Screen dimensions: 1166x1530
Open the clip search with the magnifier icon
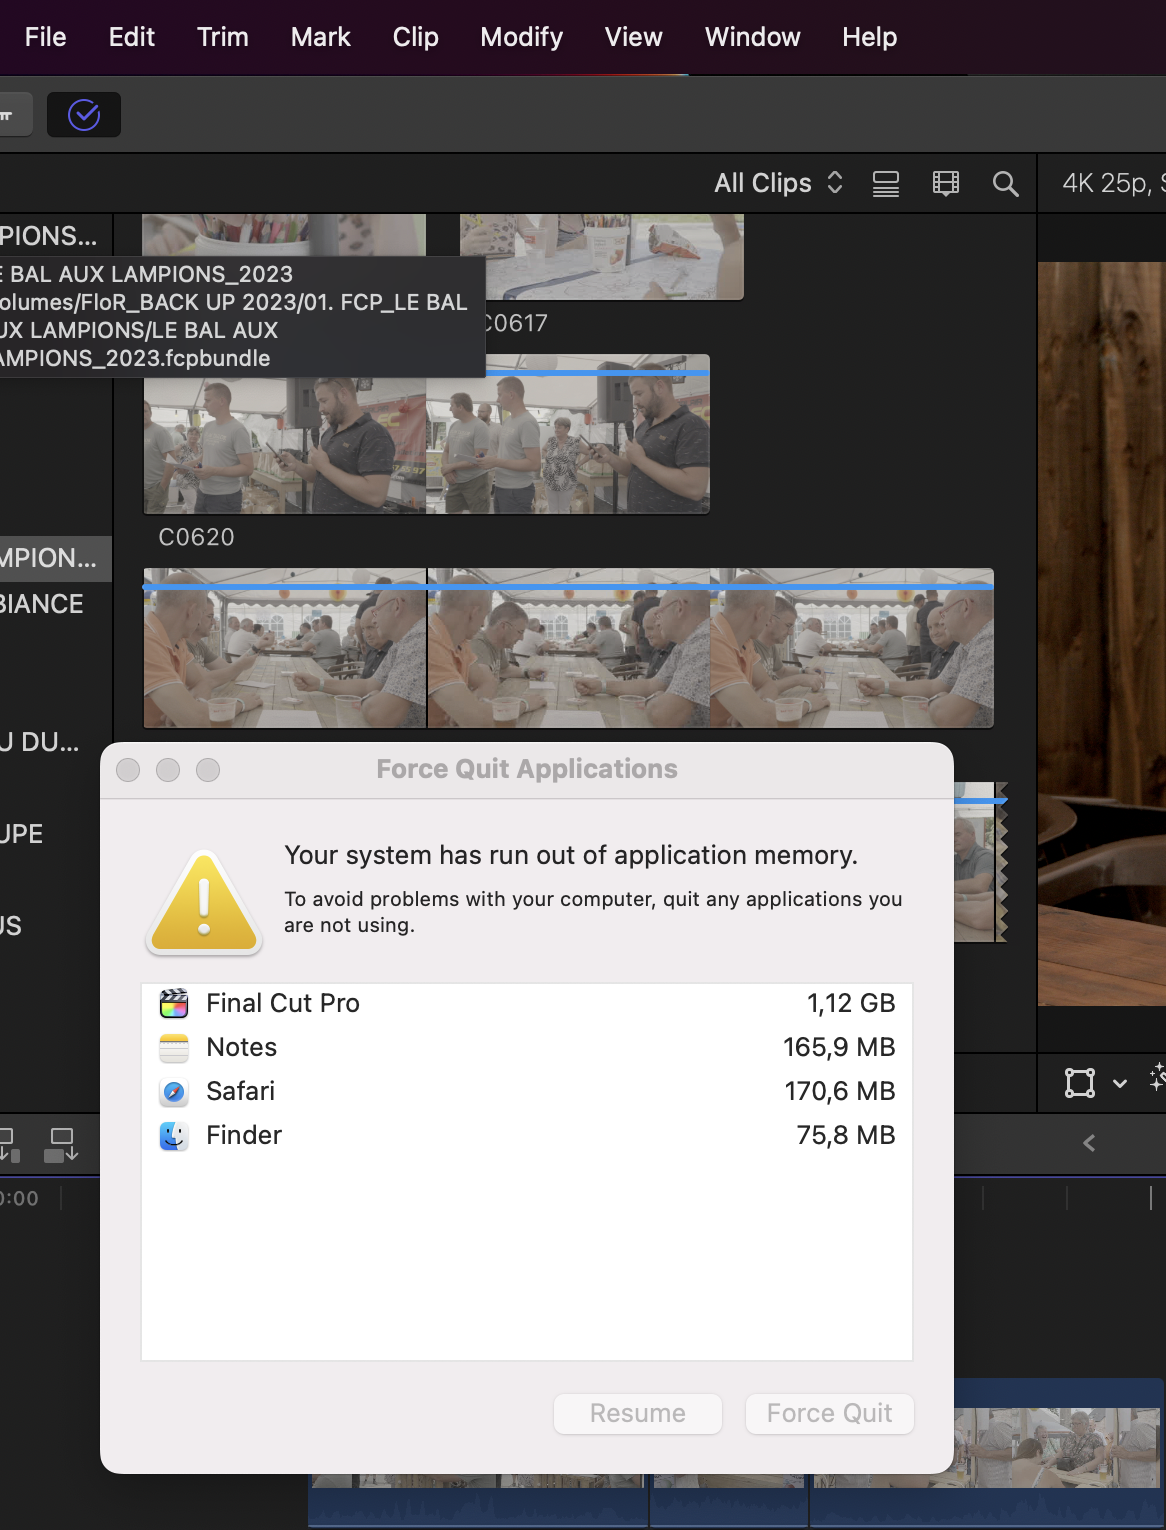click(x=1006, y=183)
